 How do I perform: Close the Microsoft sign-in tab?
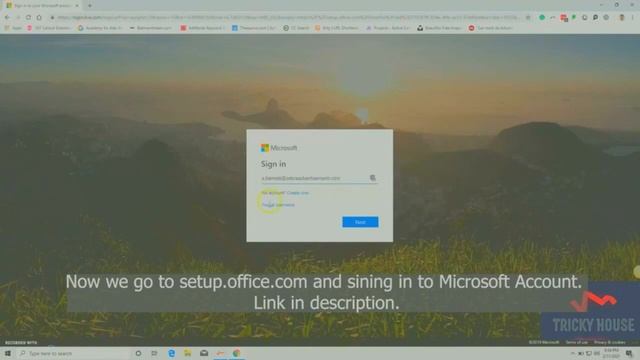tap(77, 6)
